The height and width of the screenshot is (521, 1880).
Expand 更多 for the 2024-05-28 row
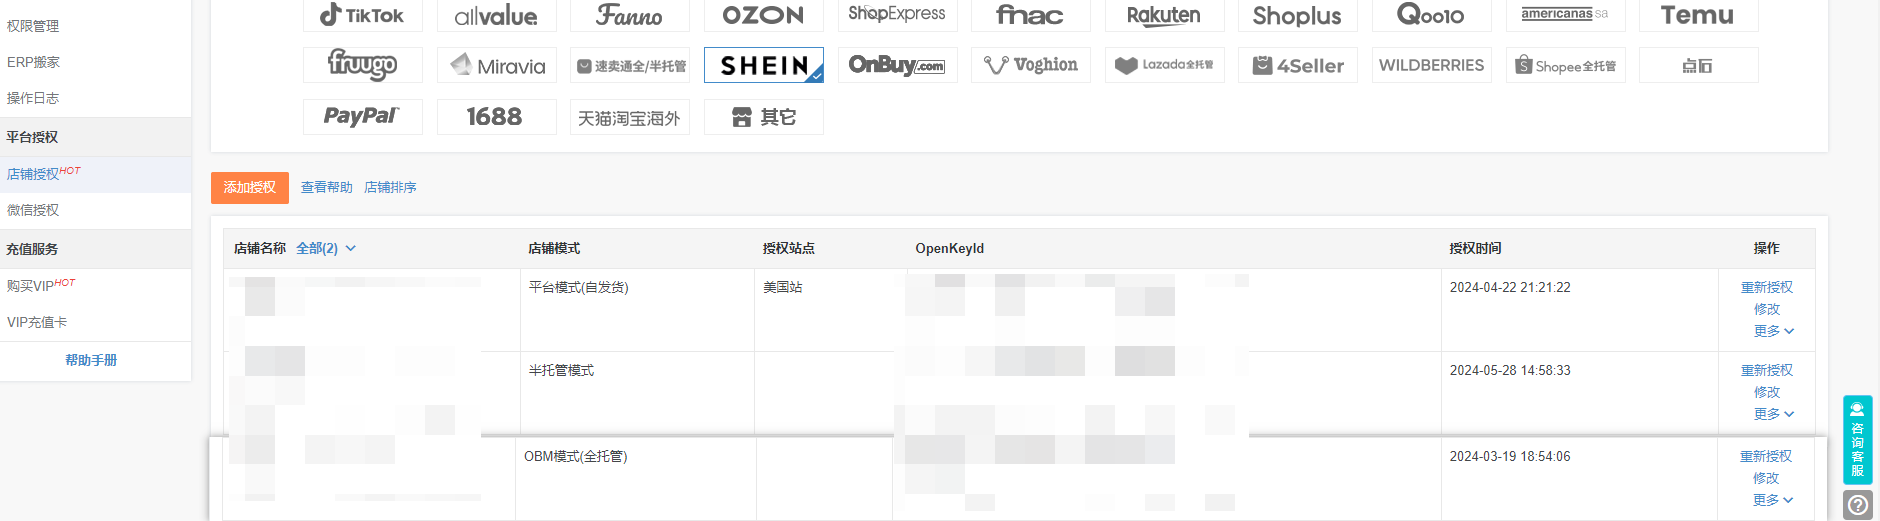click(1773, 414)
